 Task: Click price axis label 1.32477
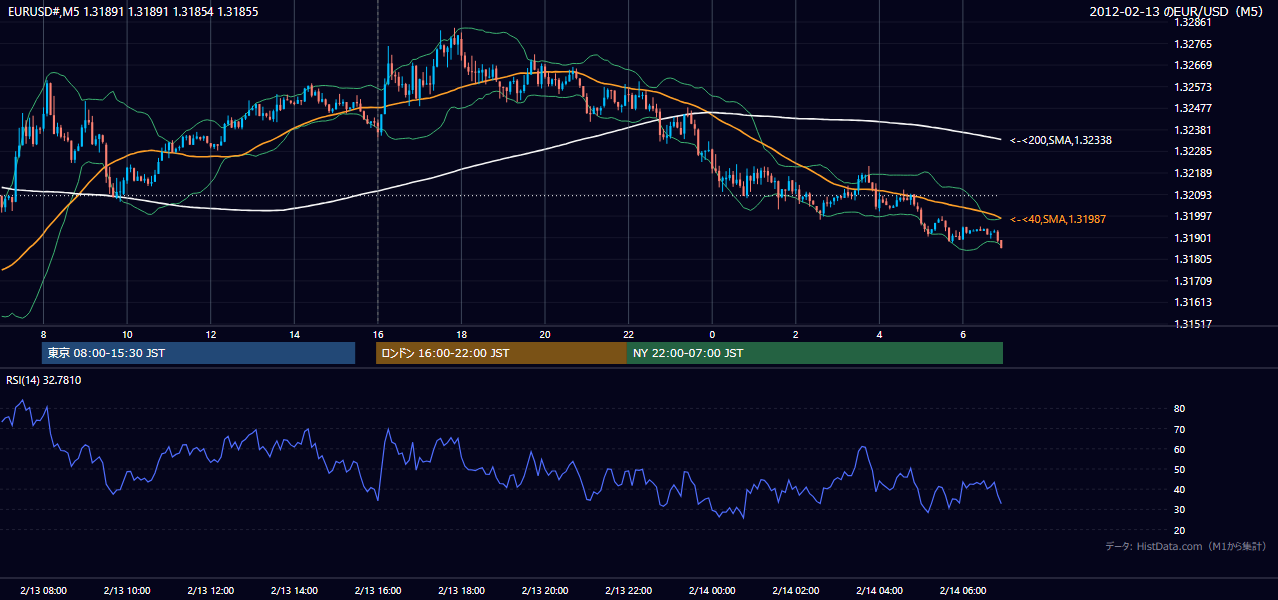(x=1194, y=108)
